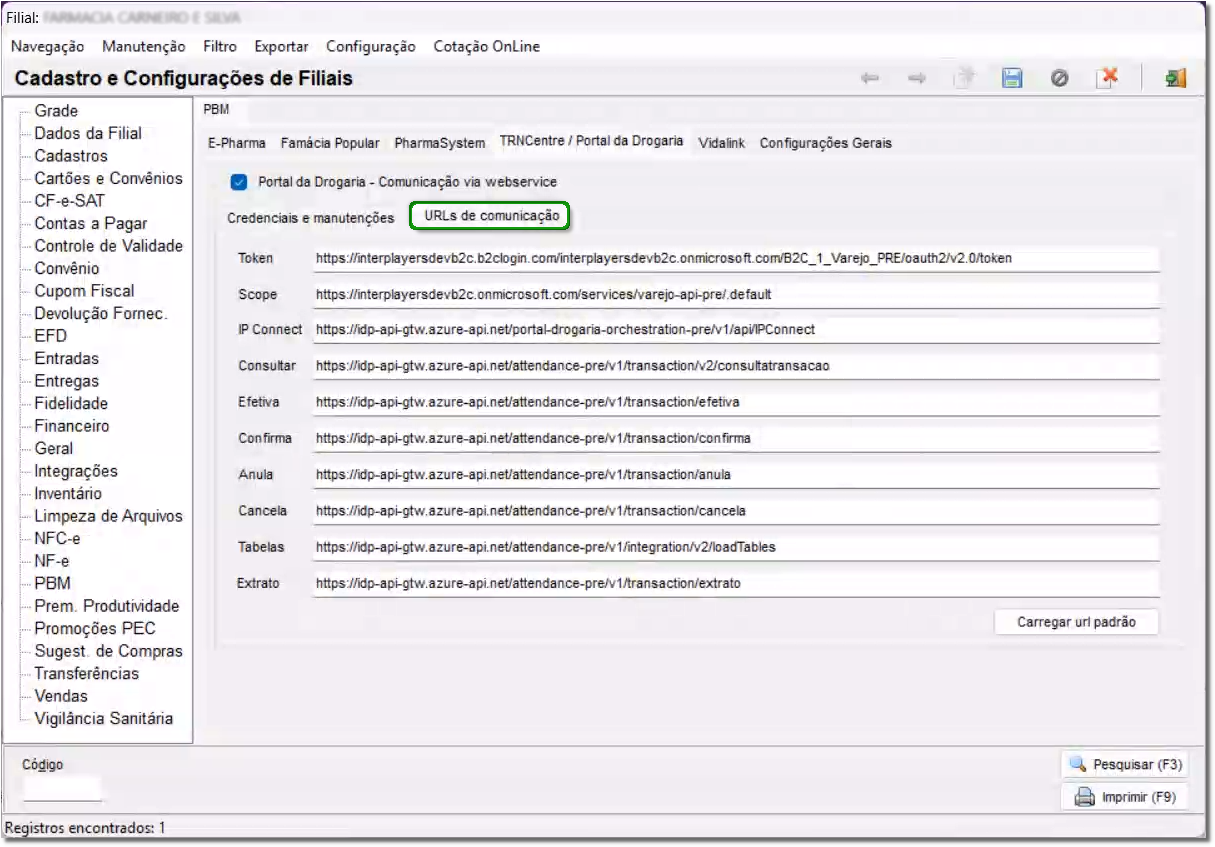Select URLs de comunicação sub-tab
This screenshot has height=847, width=1215.
490,215
